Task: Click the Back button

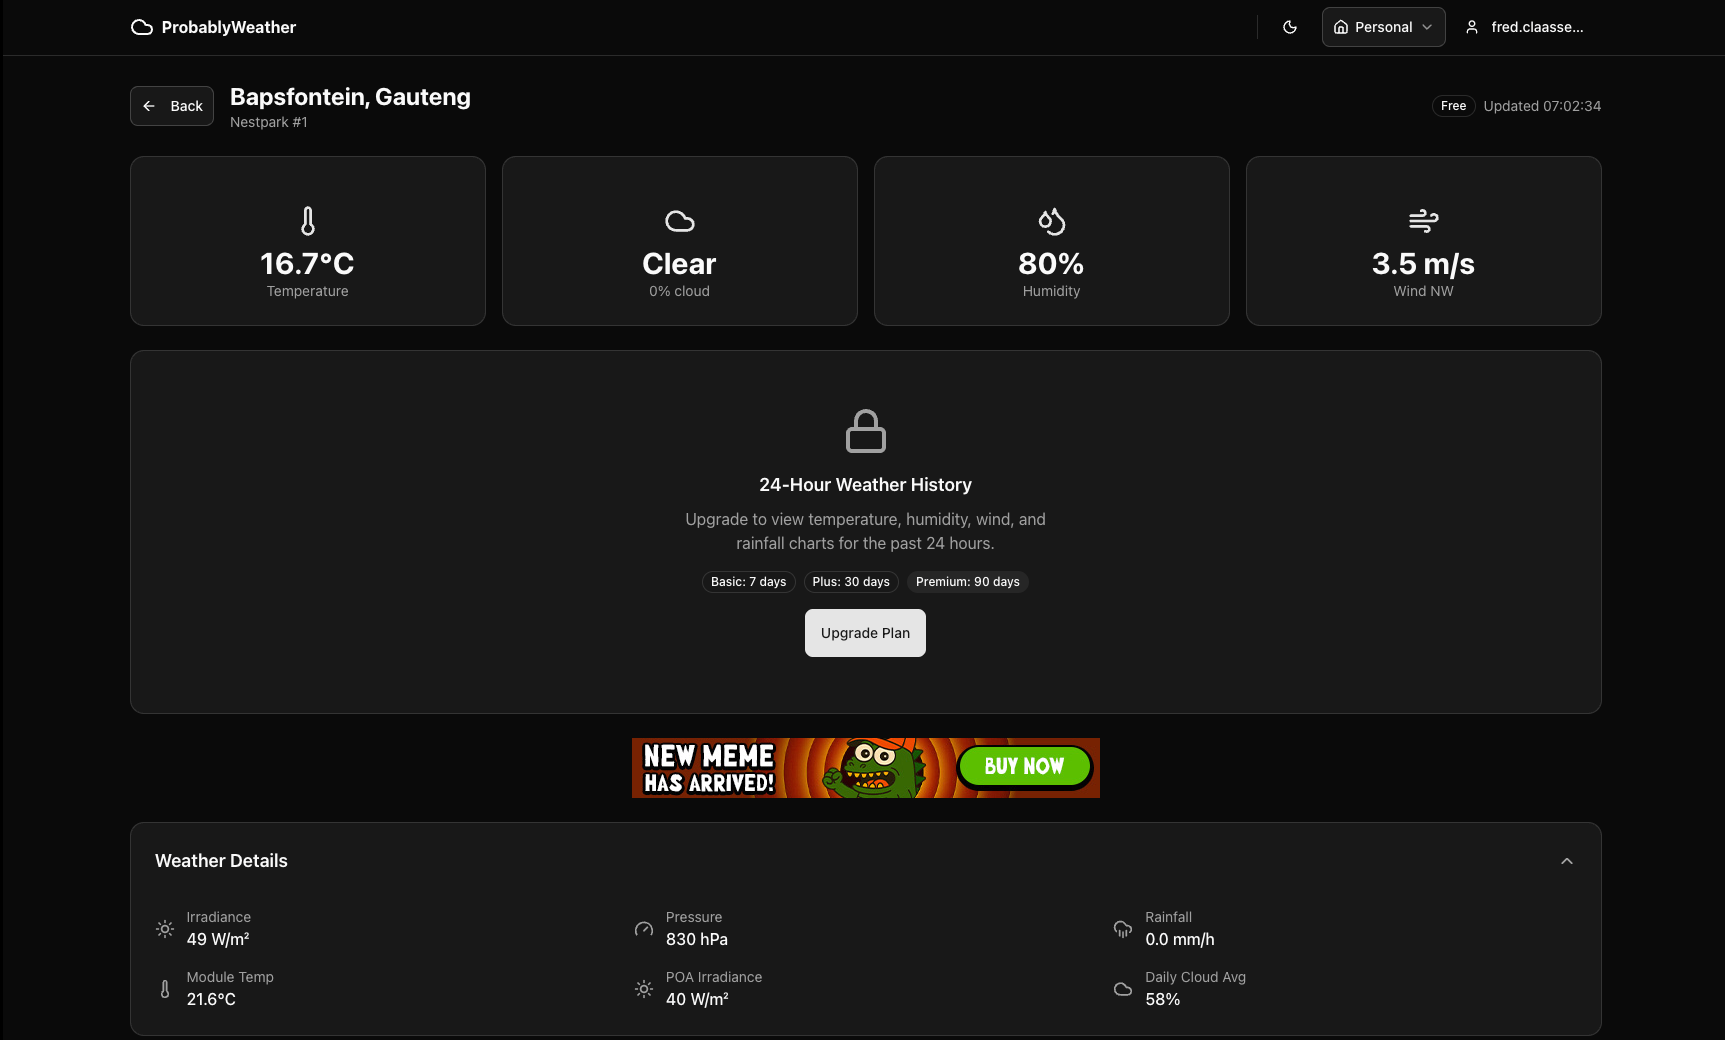Action: (x=172, y=106)
